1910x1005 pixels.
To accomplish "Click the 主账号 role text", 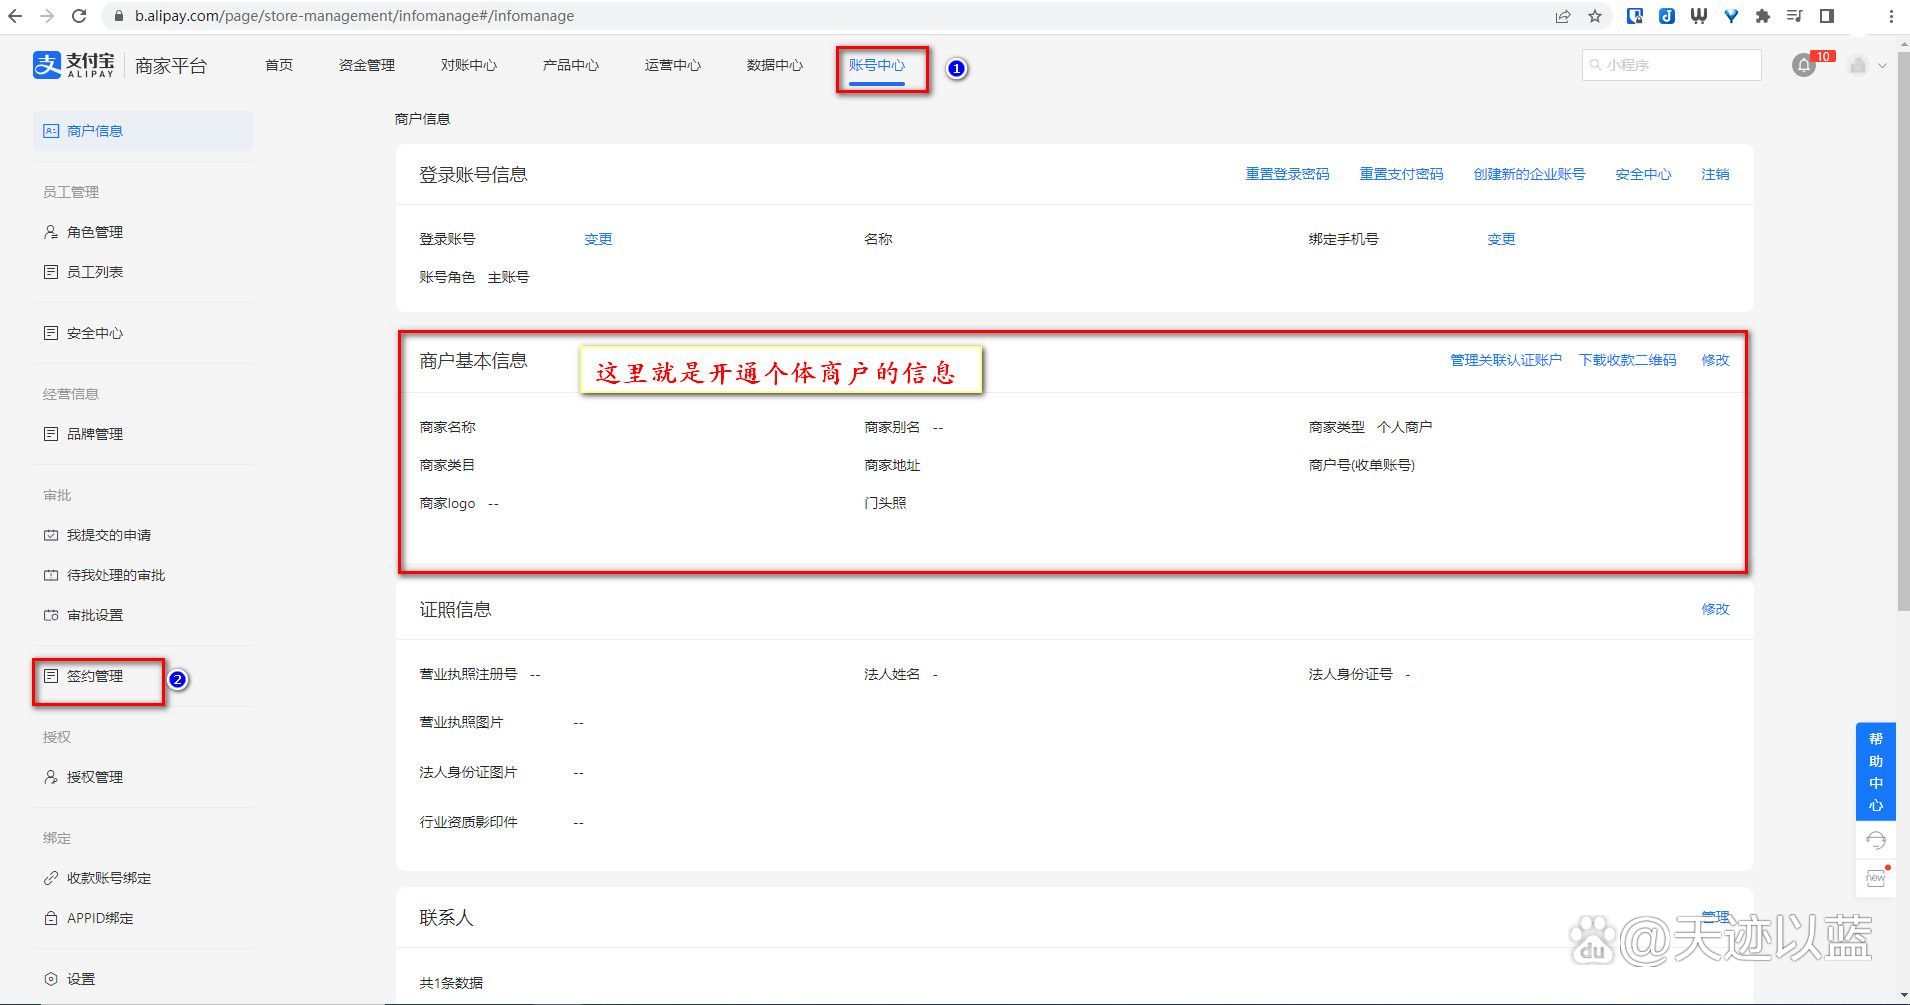I will coord(508,277).
